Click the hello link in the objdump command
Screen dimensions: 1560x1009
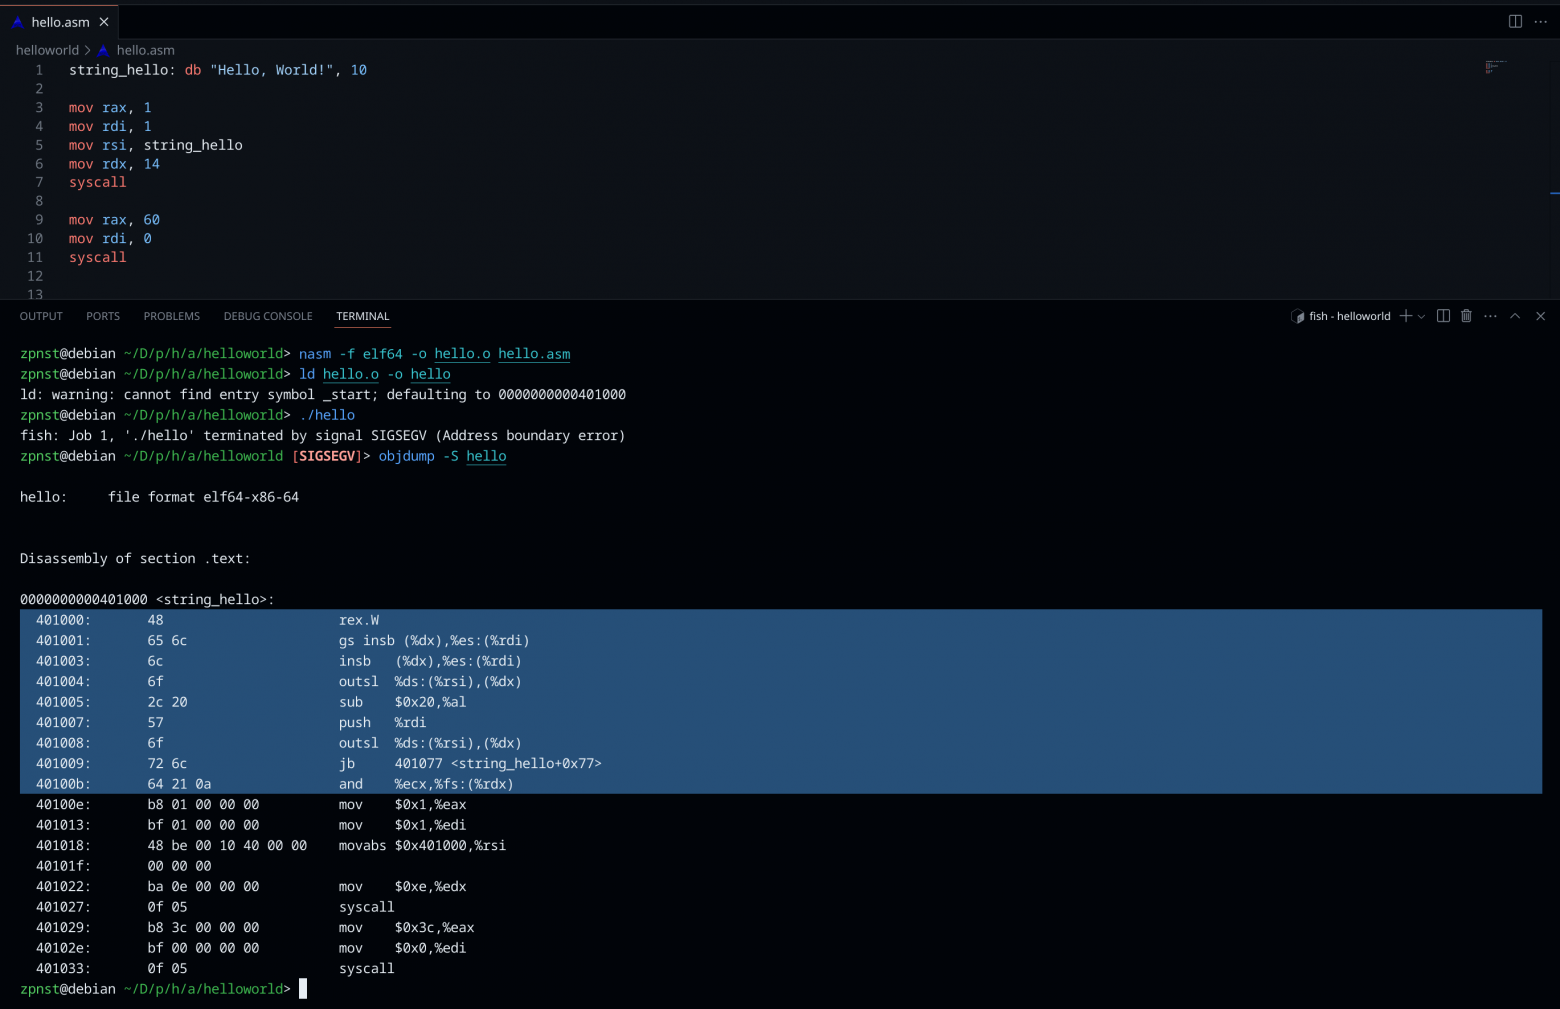point(486,456)
